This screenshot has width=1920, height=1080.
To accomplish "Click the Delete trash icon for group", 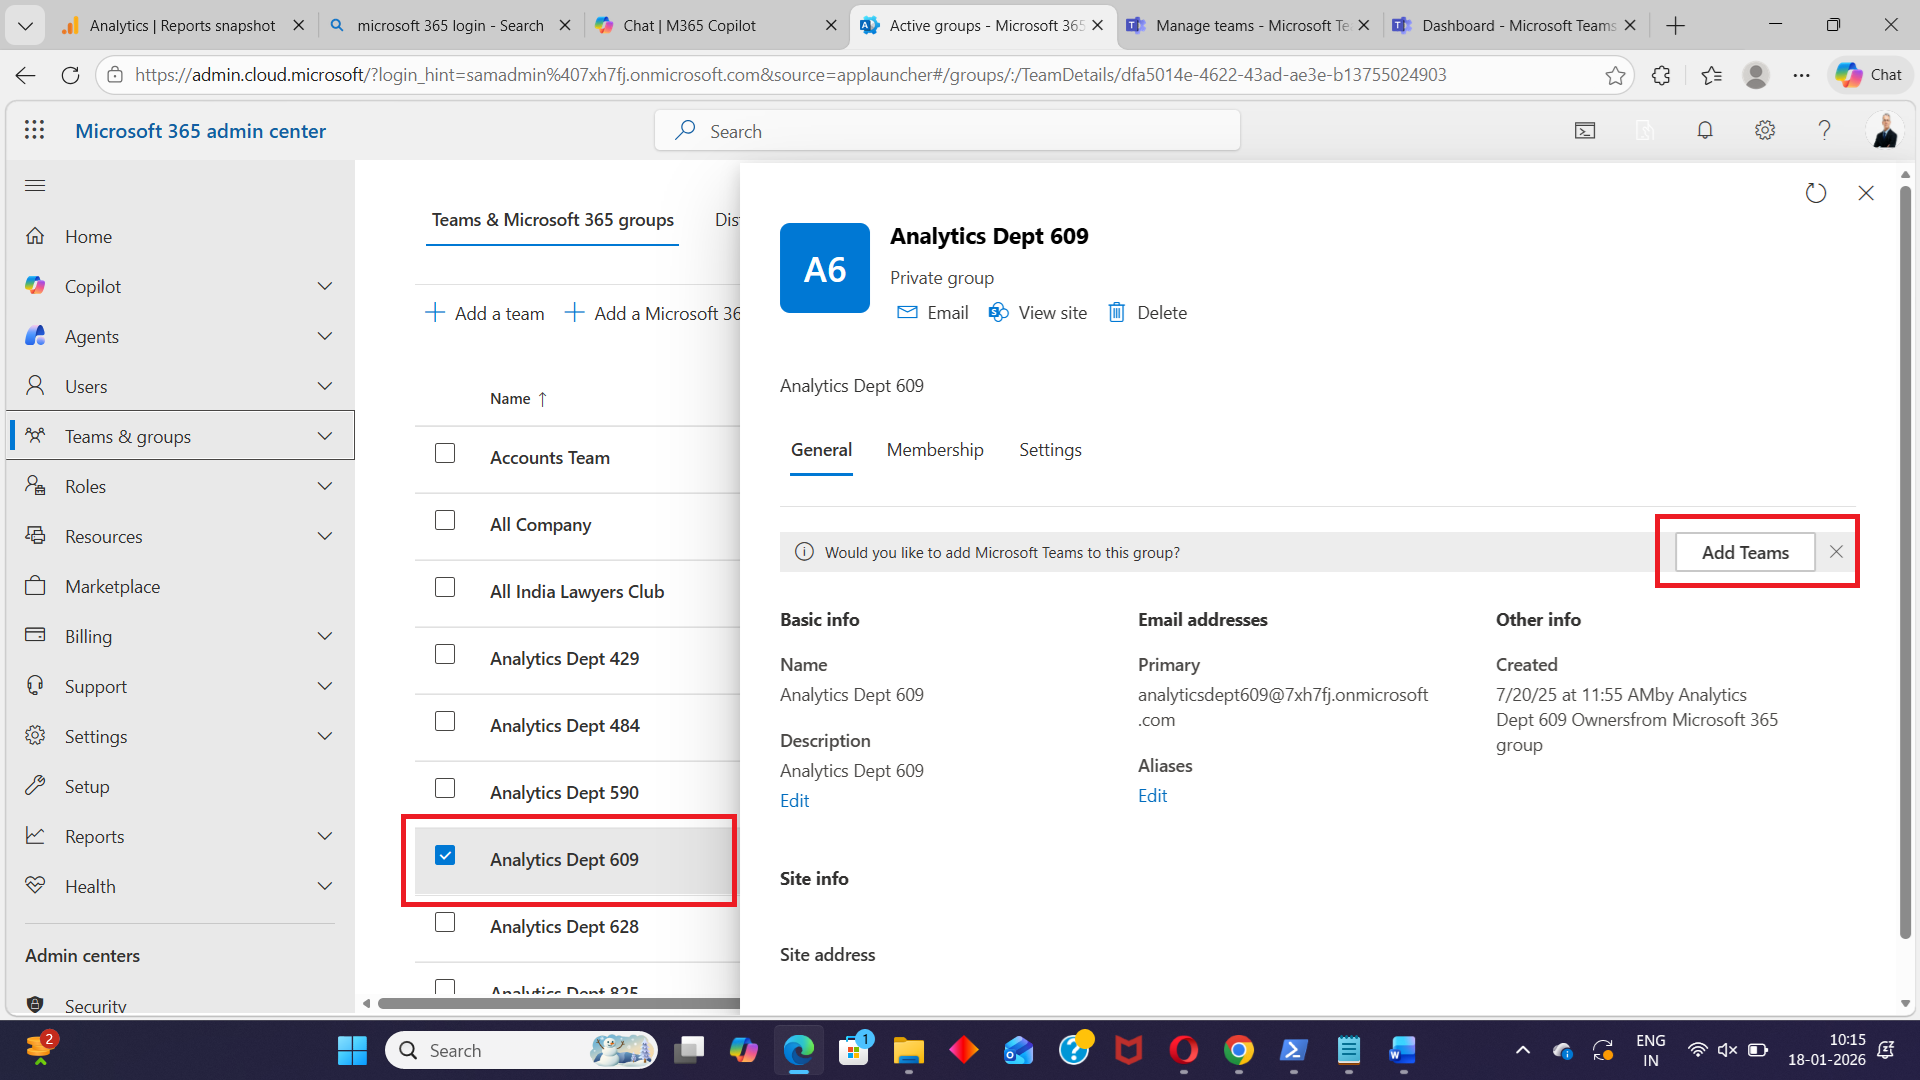I will [x=1117, y=313].
